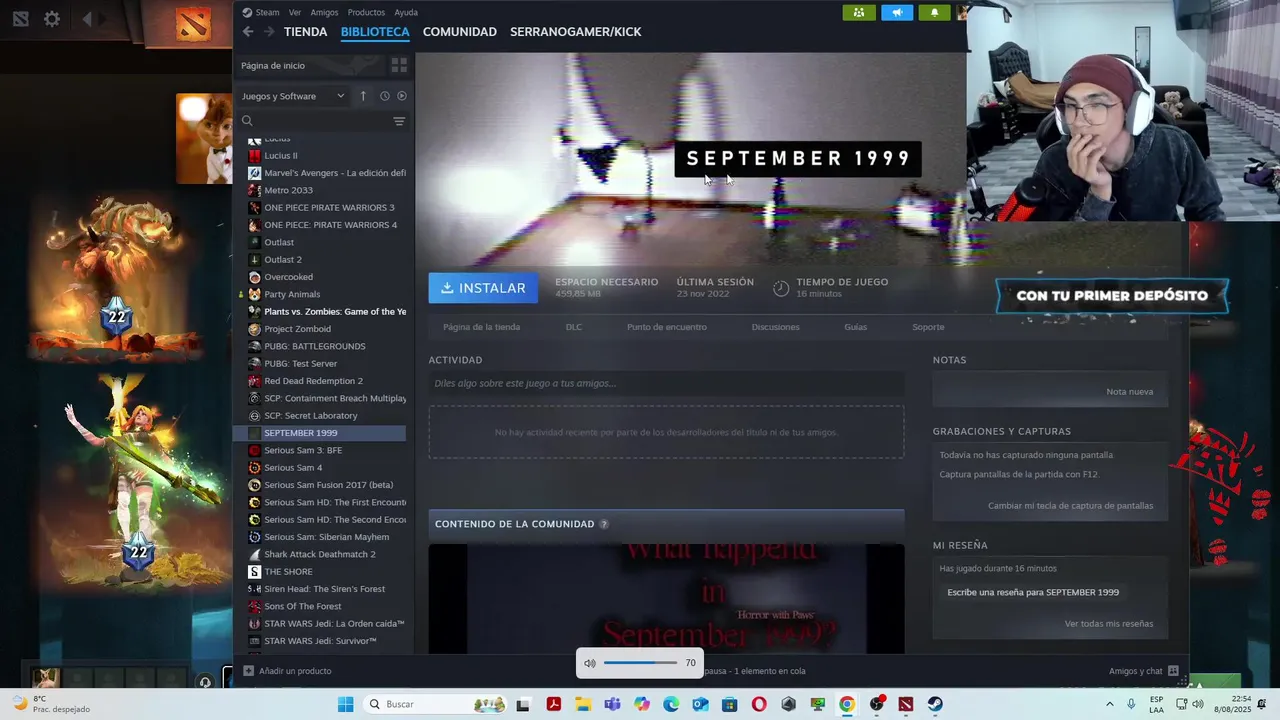This screenshot has height=720, width=1280.
Task: Open the BIBLIOTECA tab
Action: pyautogui.click(x=375, y=32)
